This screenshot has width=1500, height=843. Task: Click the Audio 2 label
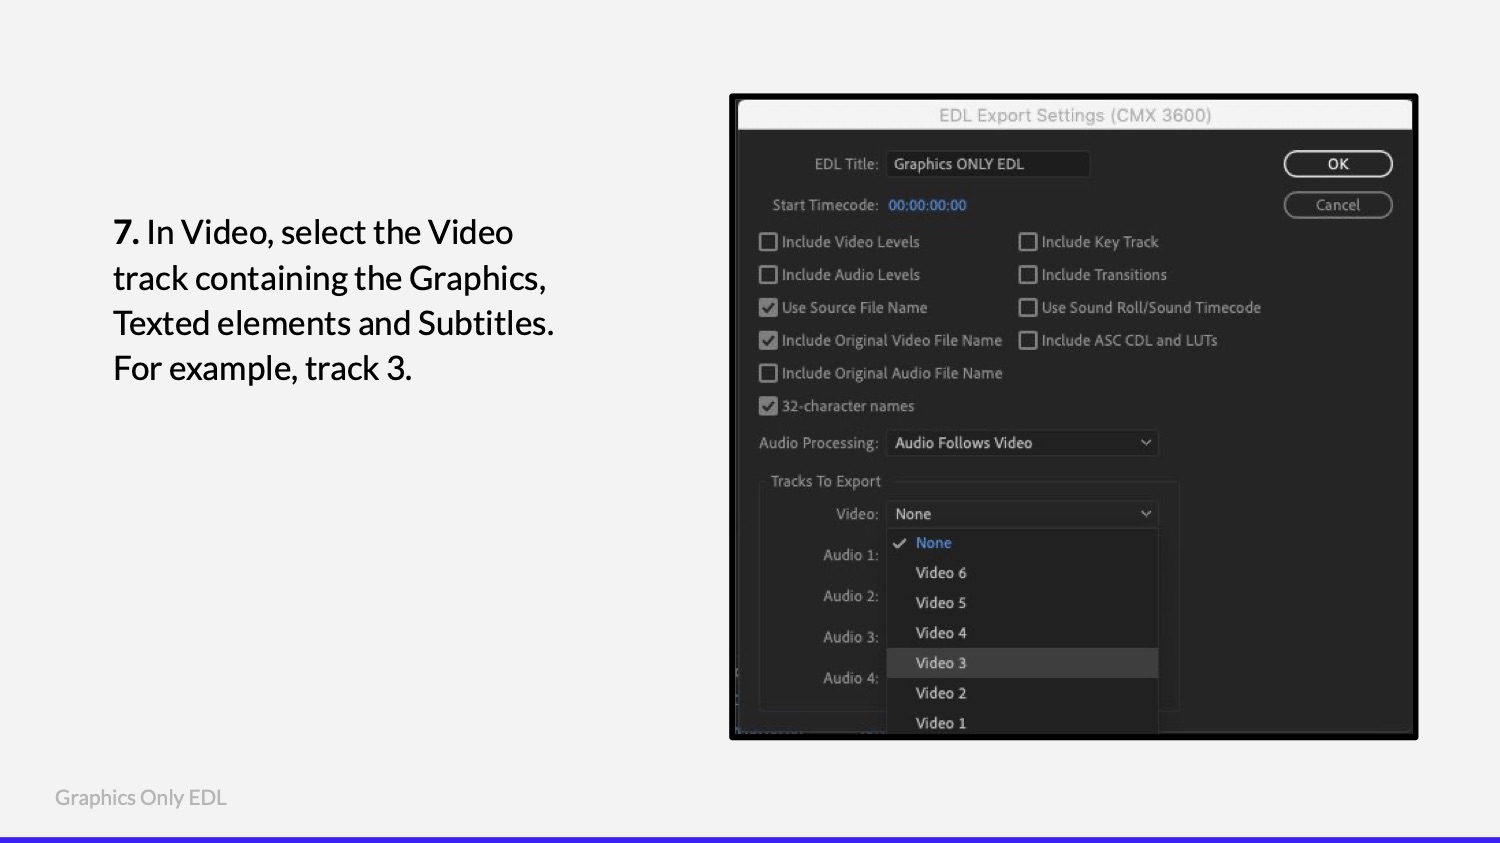850,596
